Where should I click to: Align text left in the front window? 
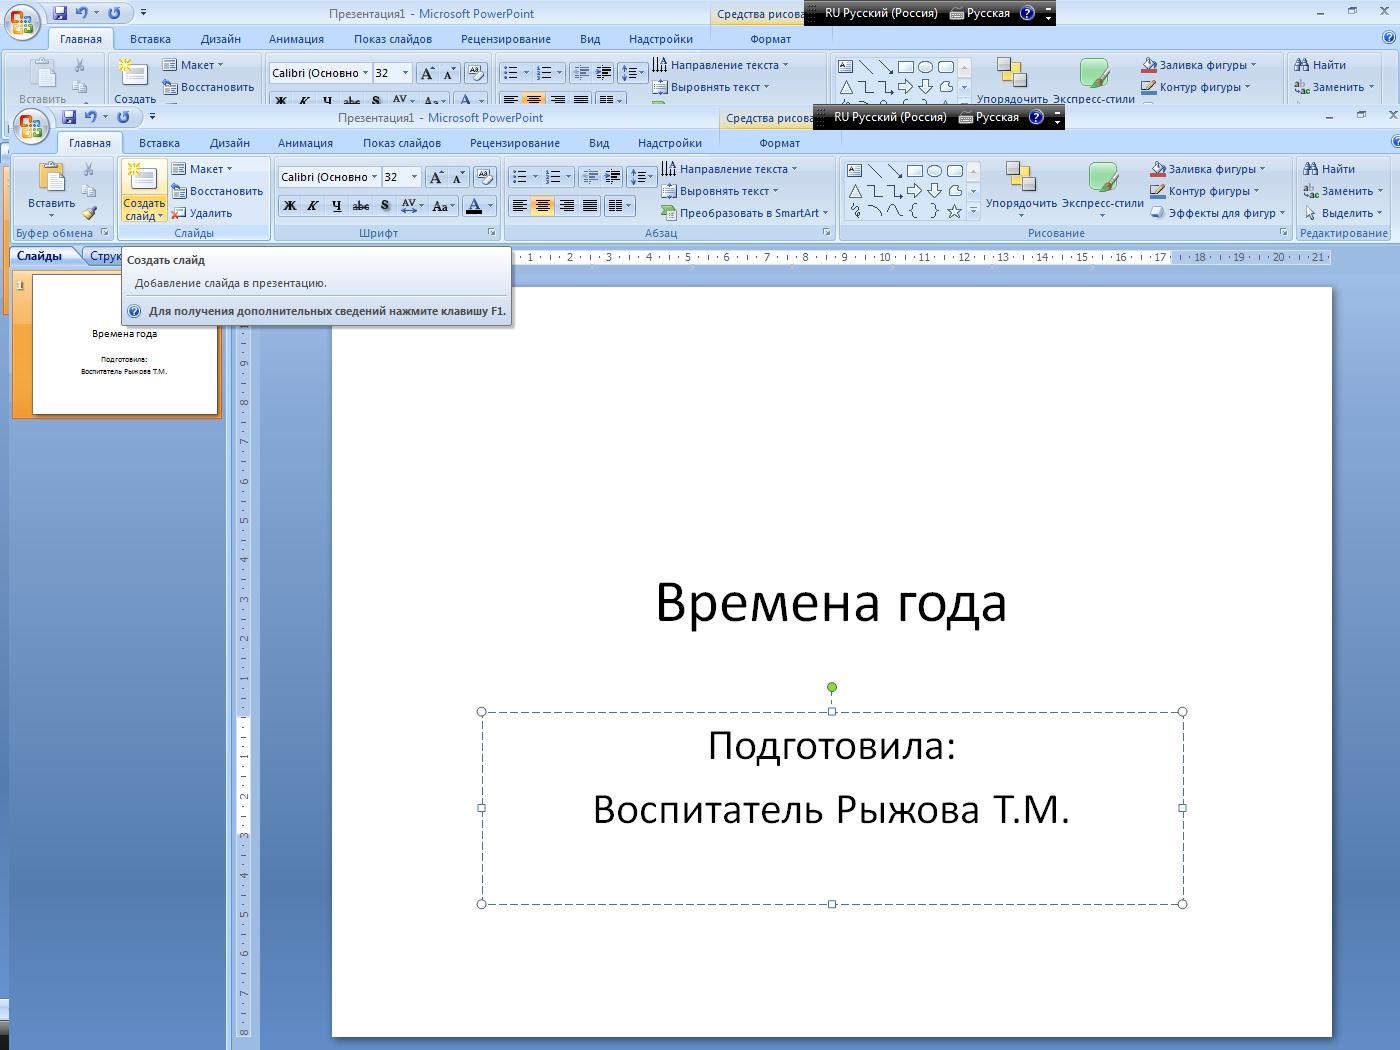(519, 206)
